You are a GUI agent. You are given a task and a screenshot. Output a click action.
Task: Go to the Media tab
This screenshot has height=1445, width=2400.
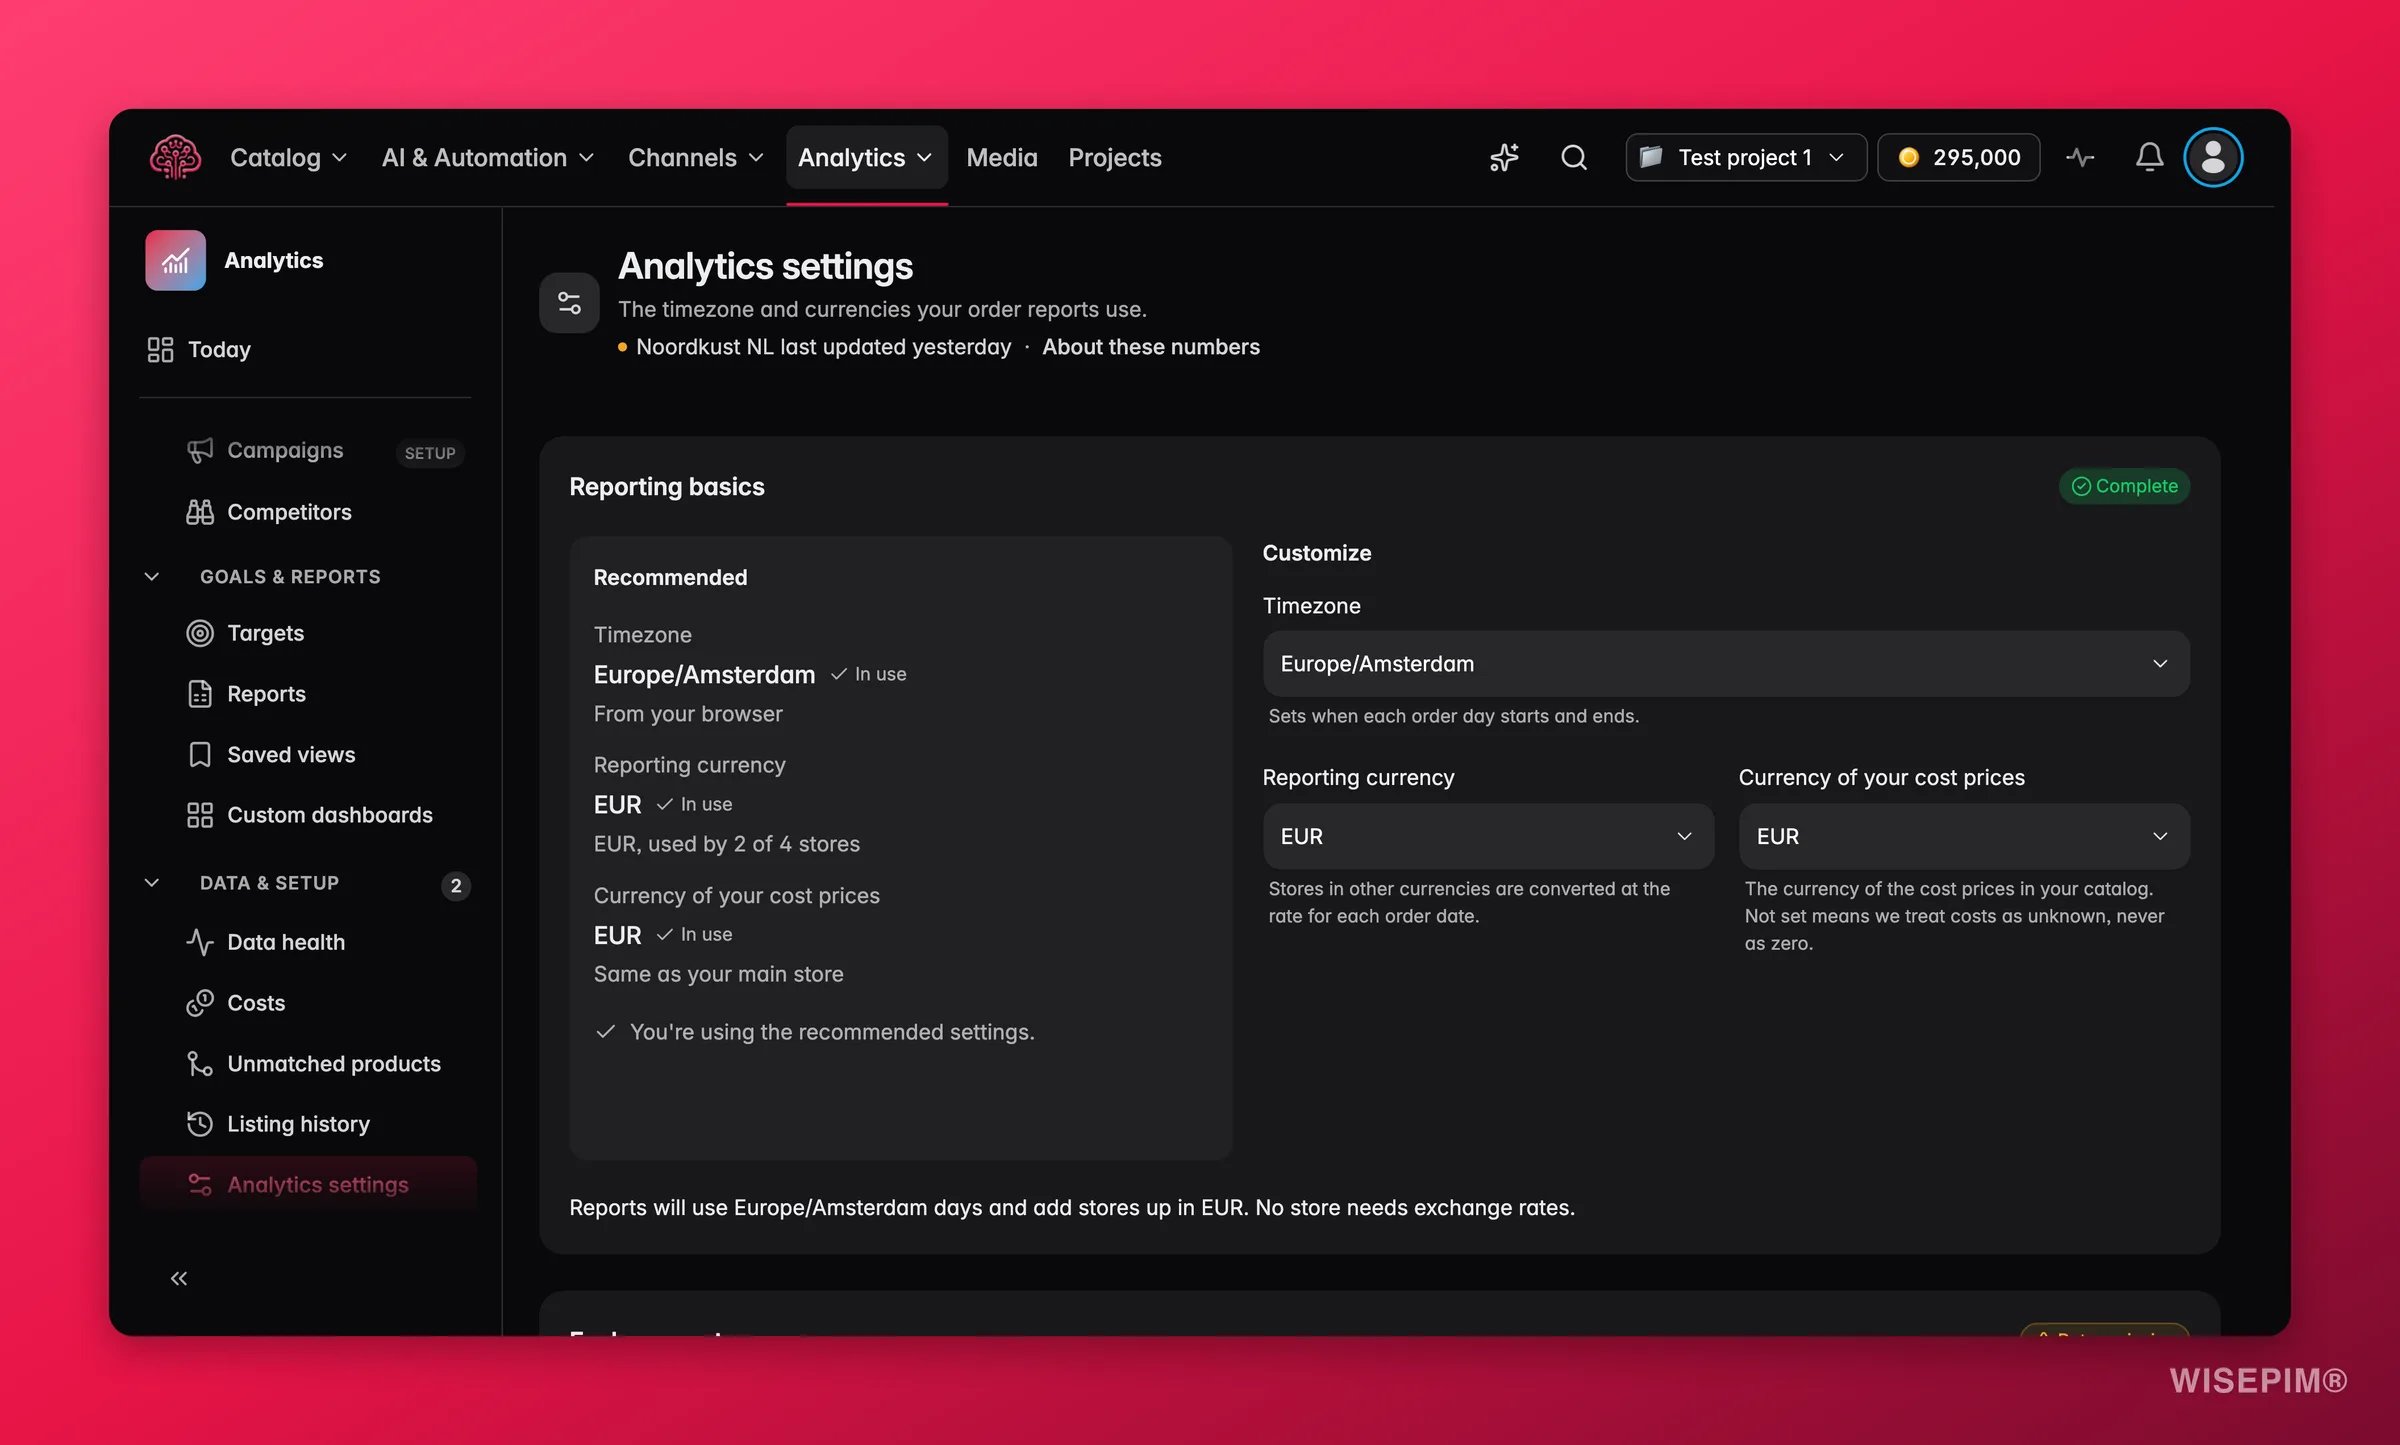(x=1002, y=158)
